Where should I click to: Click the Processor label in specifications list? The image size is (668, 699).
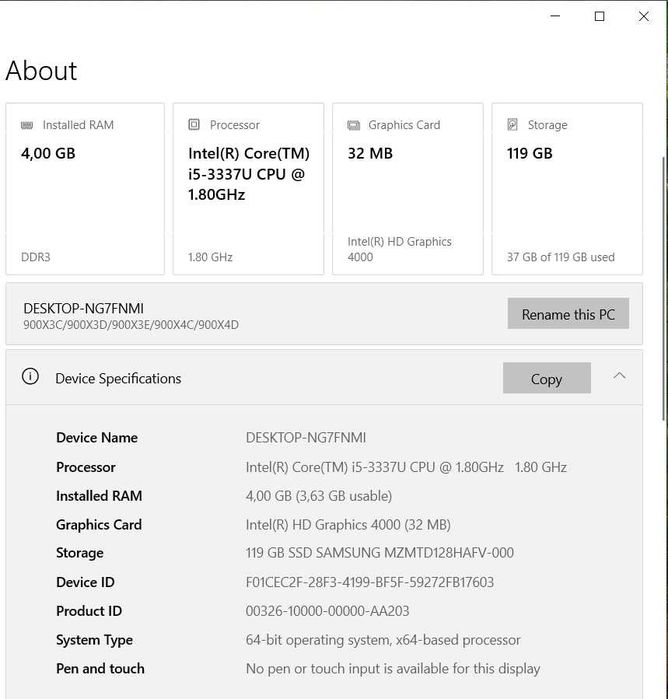[x=86, y=467]
